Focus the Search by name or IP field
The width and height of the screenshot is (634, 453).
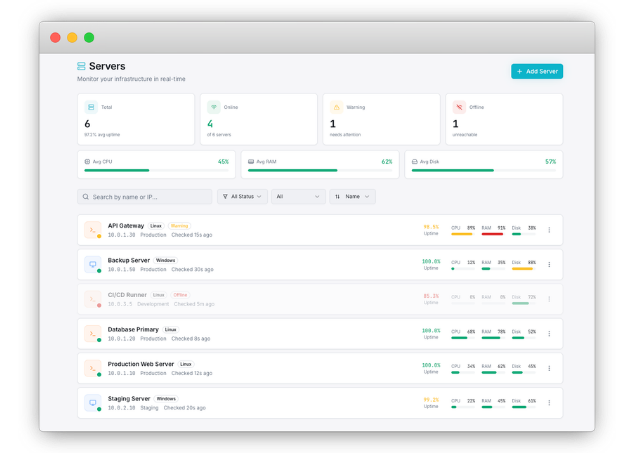(x=145, y=197)
